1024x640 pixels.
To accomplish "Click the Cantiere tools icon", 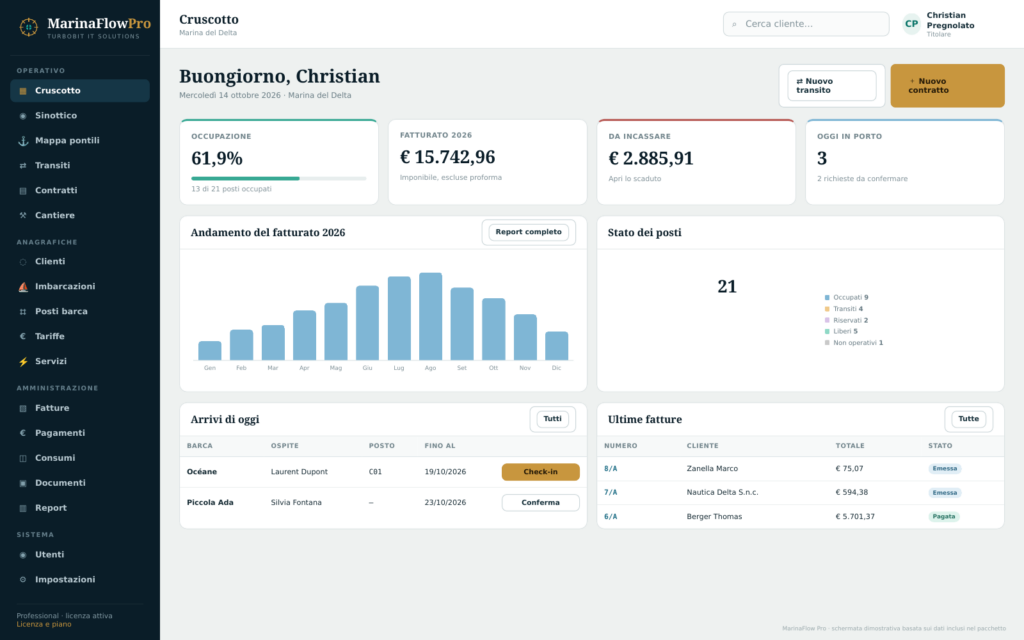I will coord(23,216).
